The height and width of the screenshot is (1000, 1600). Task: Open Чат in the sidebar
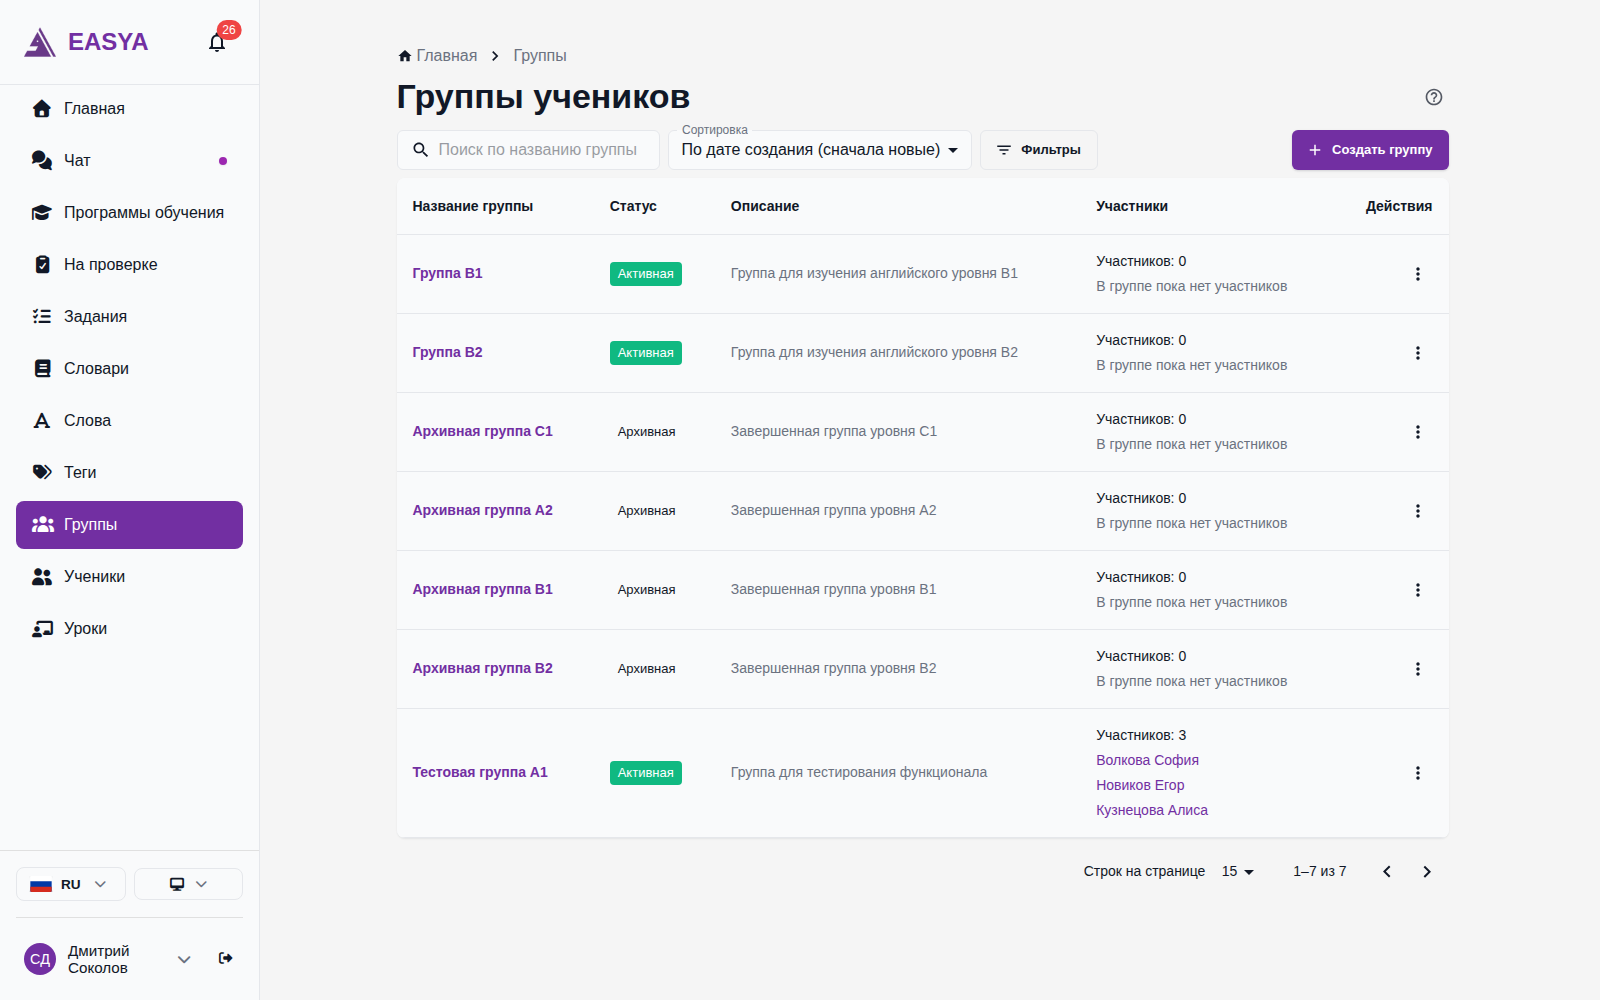click(129, 161)
